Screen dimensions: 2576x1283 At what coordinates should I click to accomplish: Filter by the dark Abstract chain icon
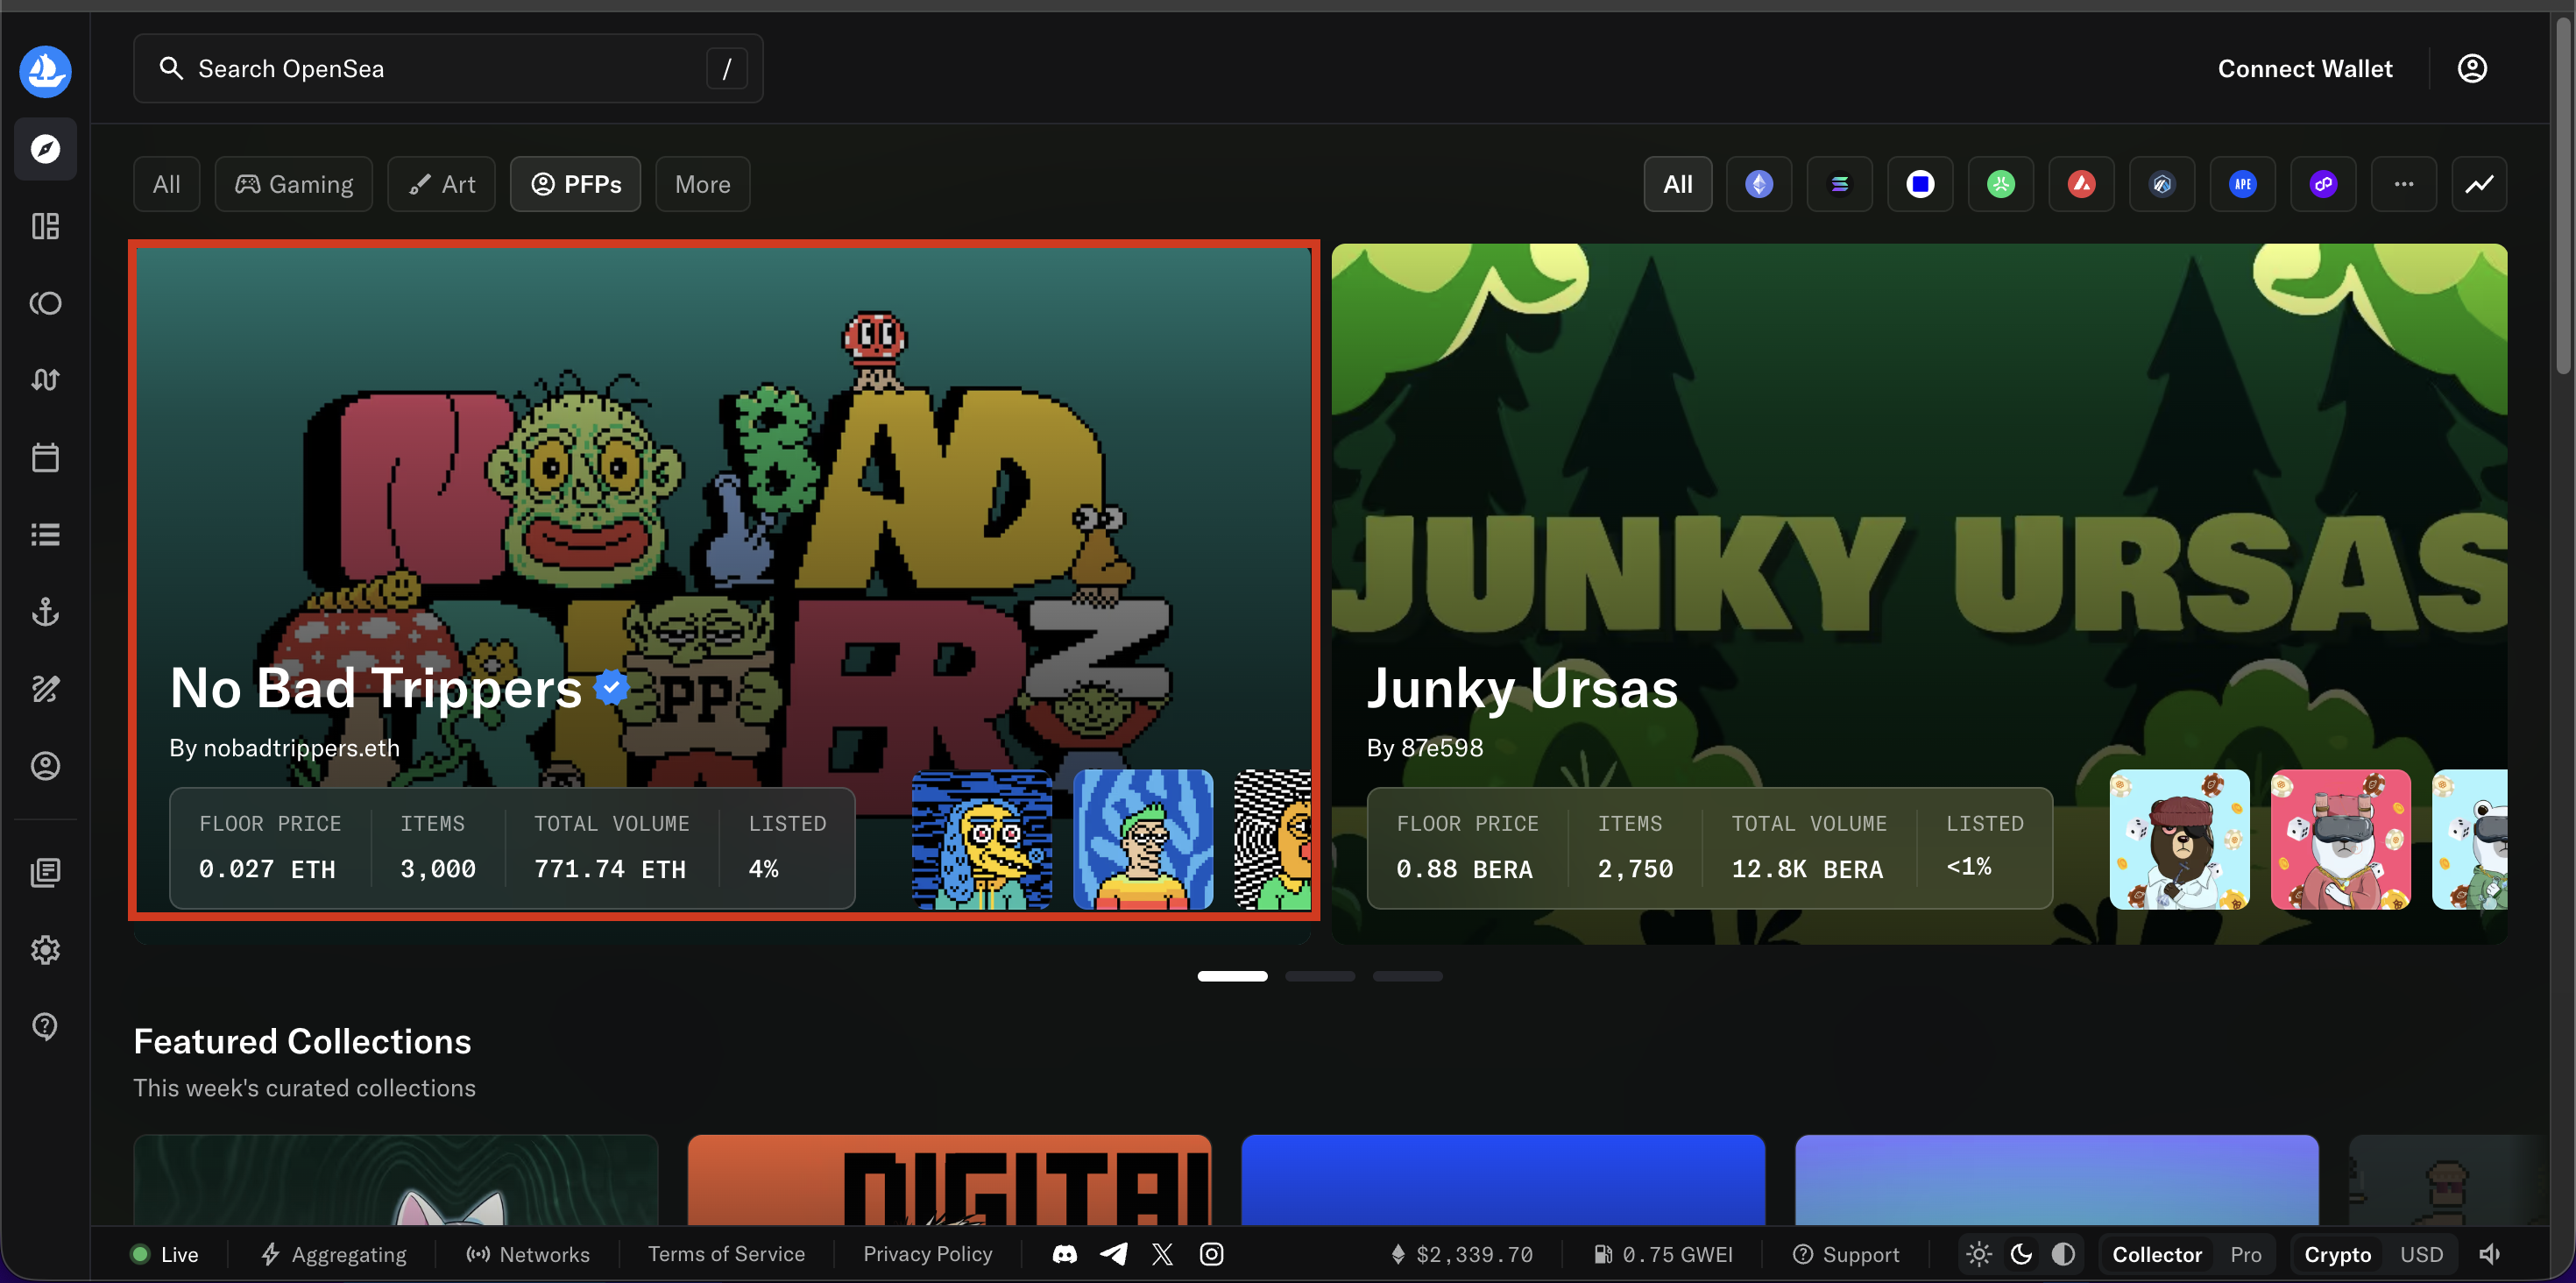point(2162,184)
